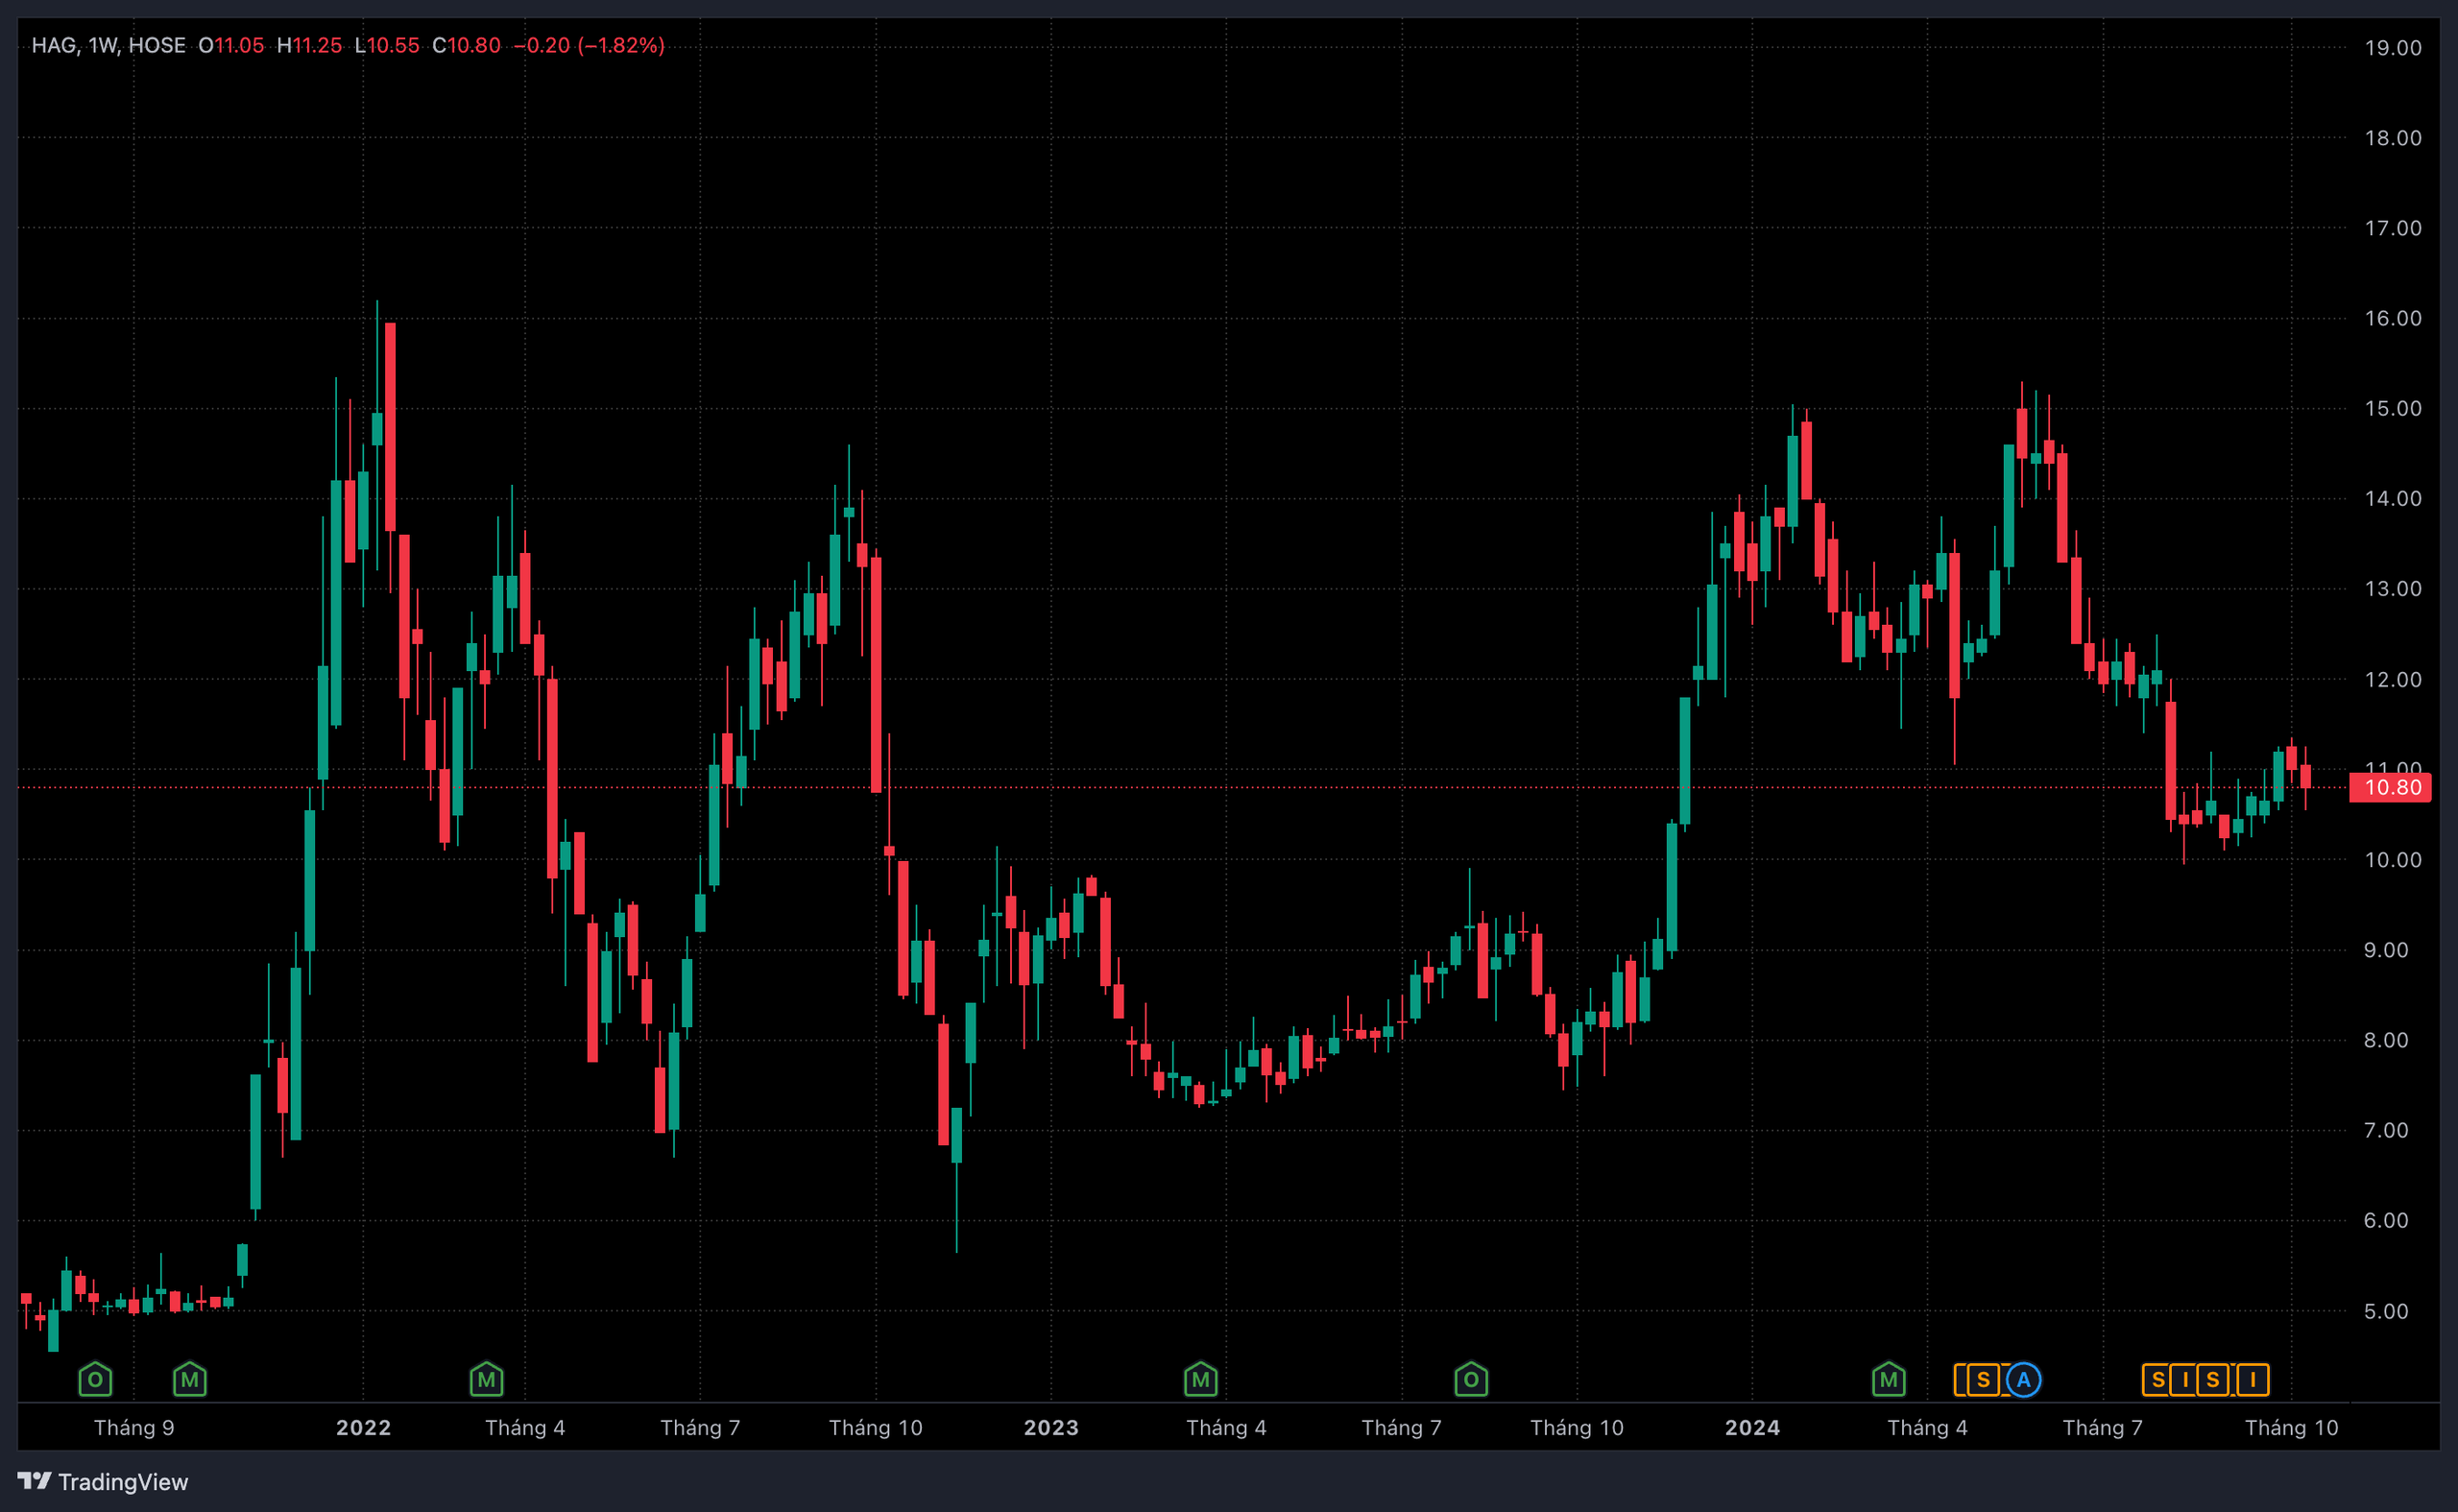Click the 17.00 price axis label

coord(2392,228)
